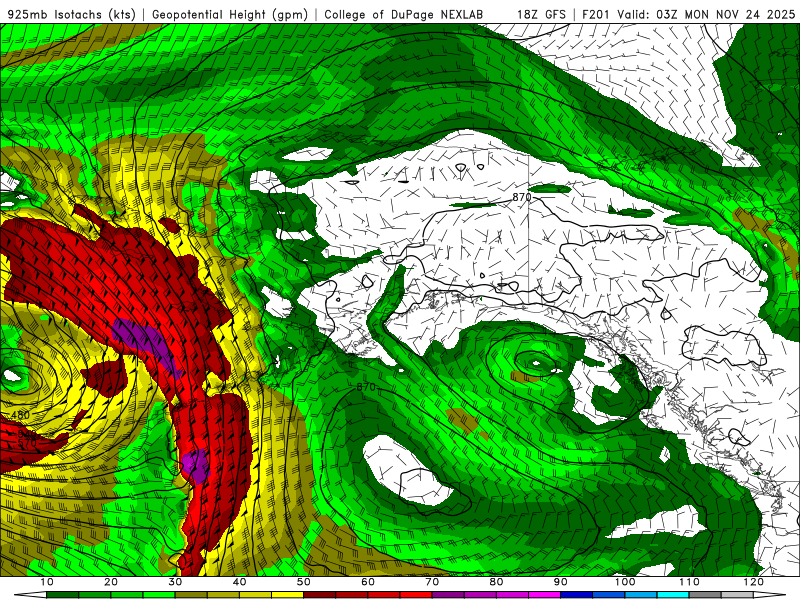Viewport: 800px width, 600px height.
Task: Click the '120' value on the color scale
Action: (754, 582)
